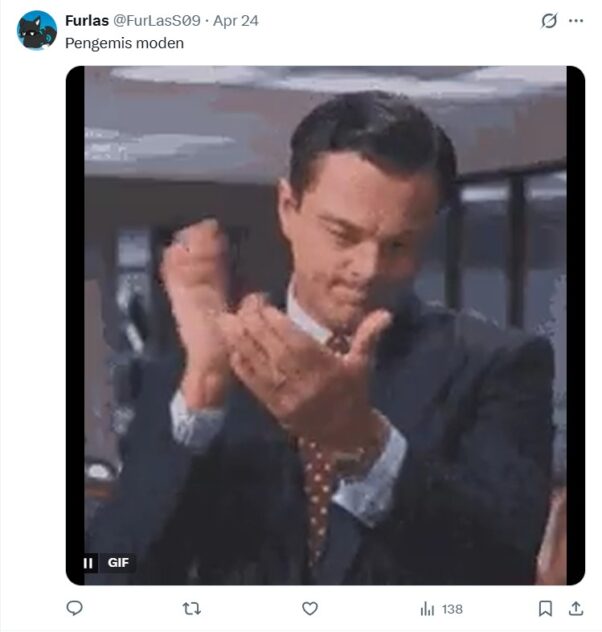Open the clapping man GIF in full view
The image size is (602, 632).
point(325,325)
